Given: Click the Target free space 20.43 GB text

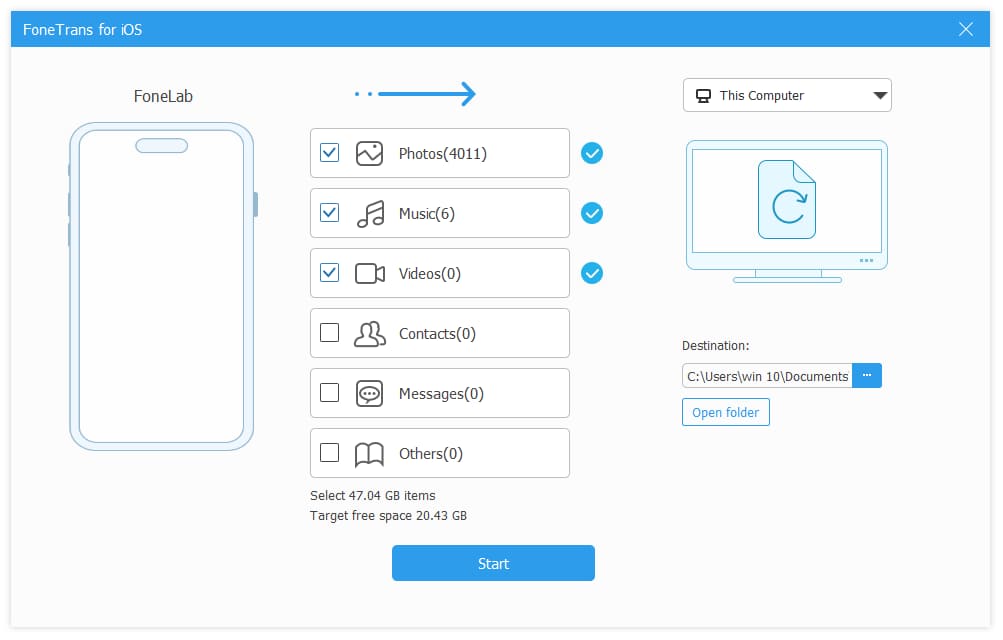Looking at the screenshot, I should tap(388, 516).
